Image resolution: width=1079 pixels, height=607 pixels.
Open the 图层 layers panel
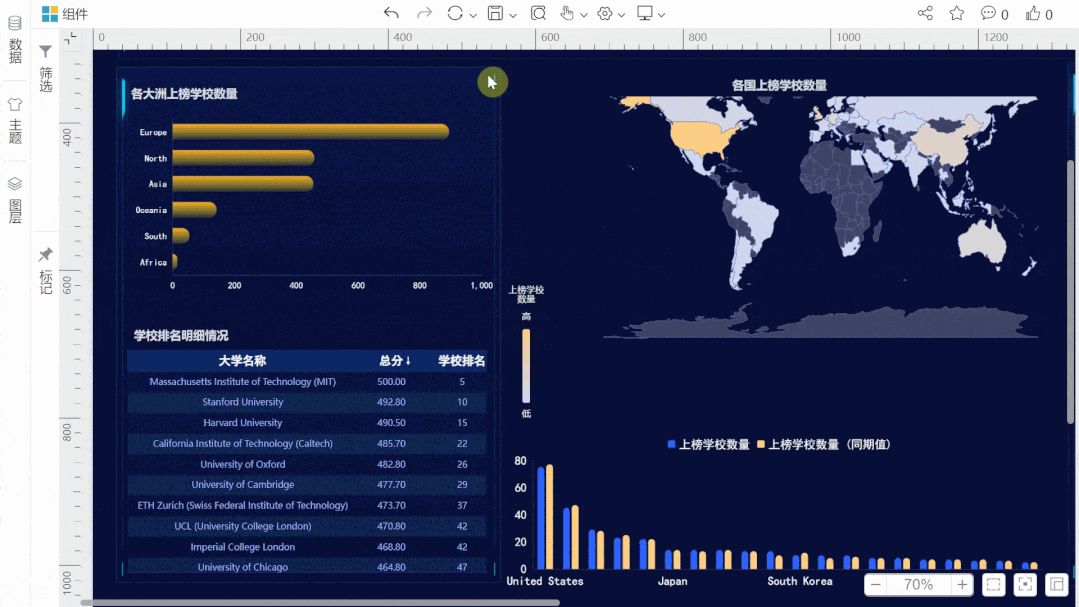click(15, 200)
